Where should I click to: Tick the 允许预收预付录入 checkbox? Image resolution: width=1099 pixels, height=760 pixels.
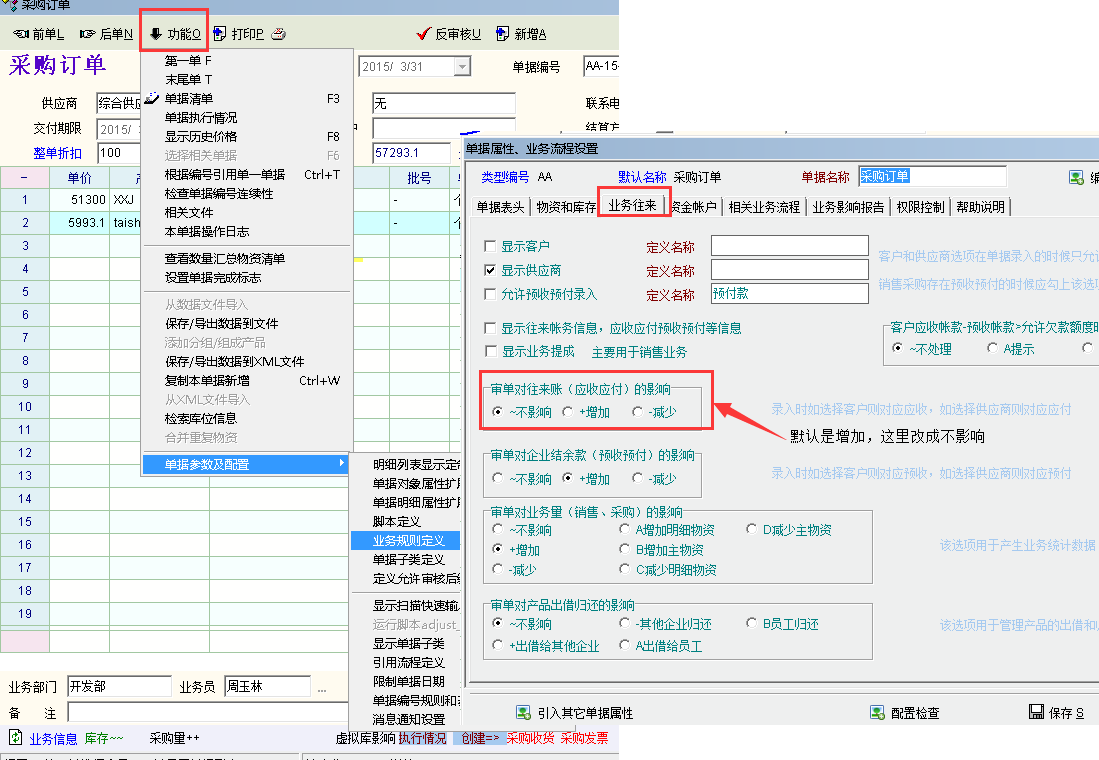pyautogui.click(x=490, y=294)
